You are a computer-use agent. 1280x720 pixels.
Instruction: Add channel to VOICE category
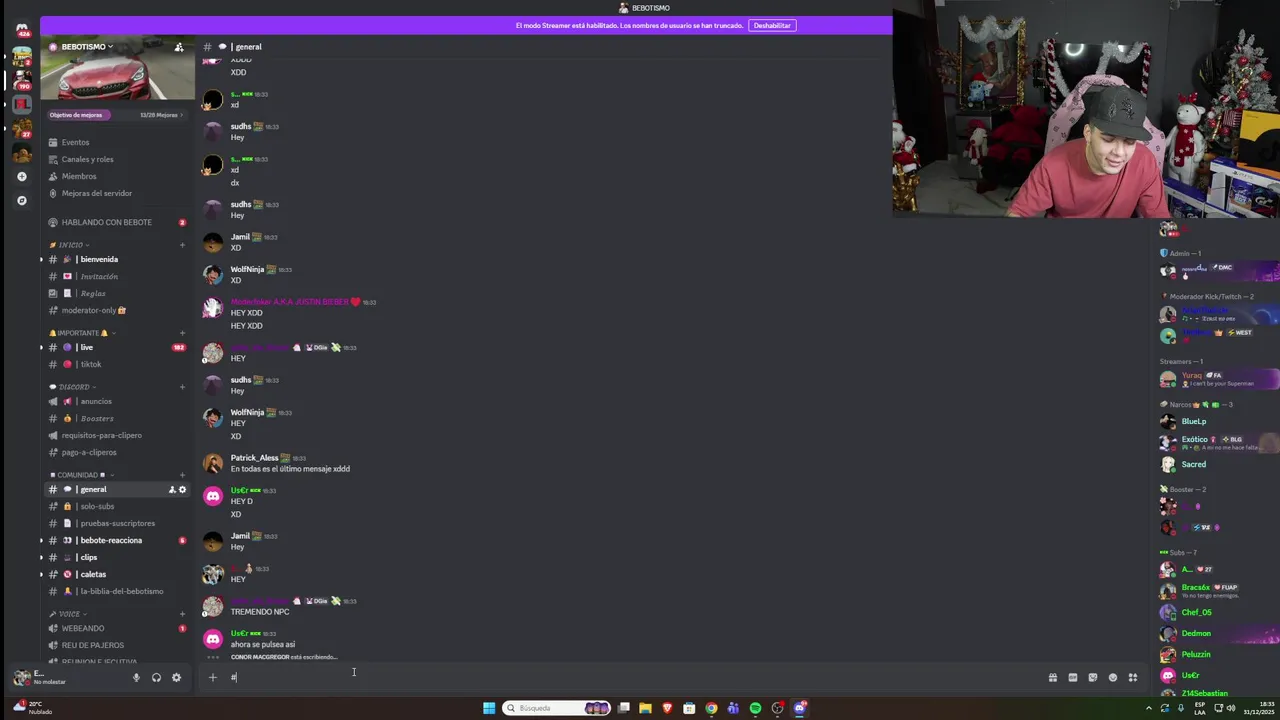pos(182,614)
